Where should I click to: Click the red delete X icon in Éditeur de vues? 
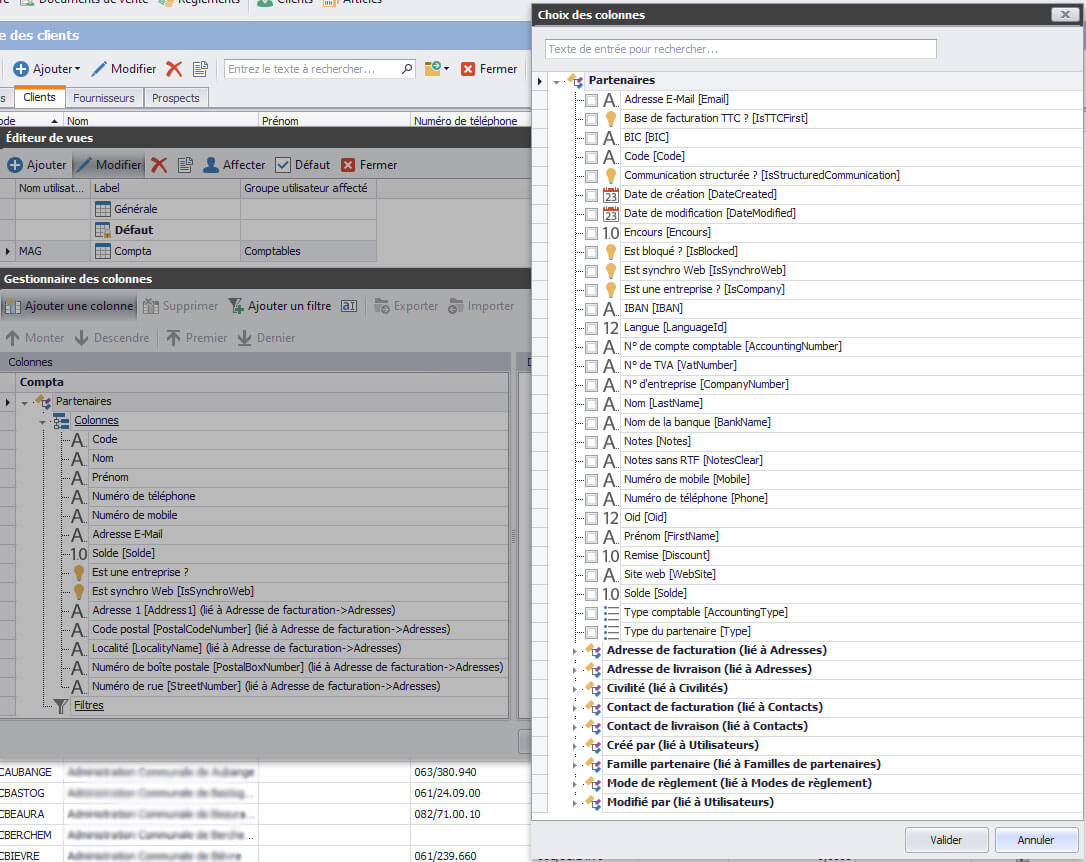point(159,165)
